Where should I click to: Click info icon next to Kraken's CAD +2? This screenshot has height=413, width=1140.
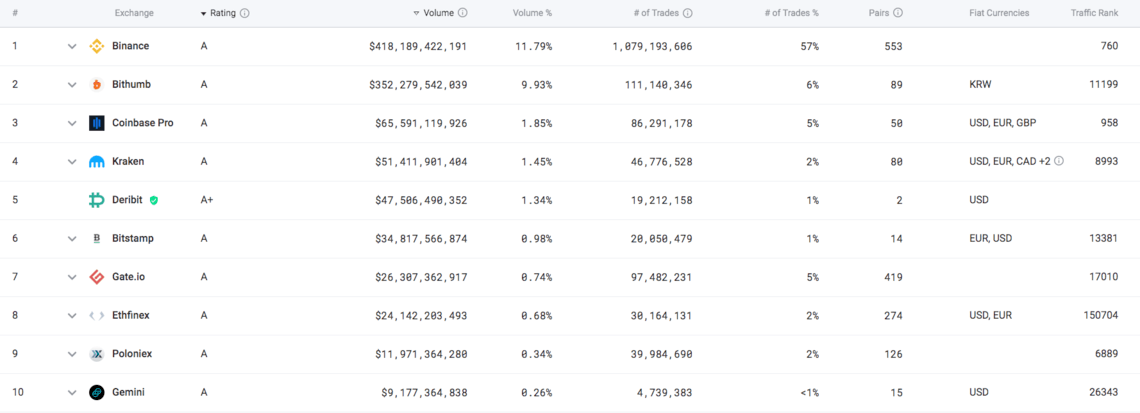tap(1059, 161)
